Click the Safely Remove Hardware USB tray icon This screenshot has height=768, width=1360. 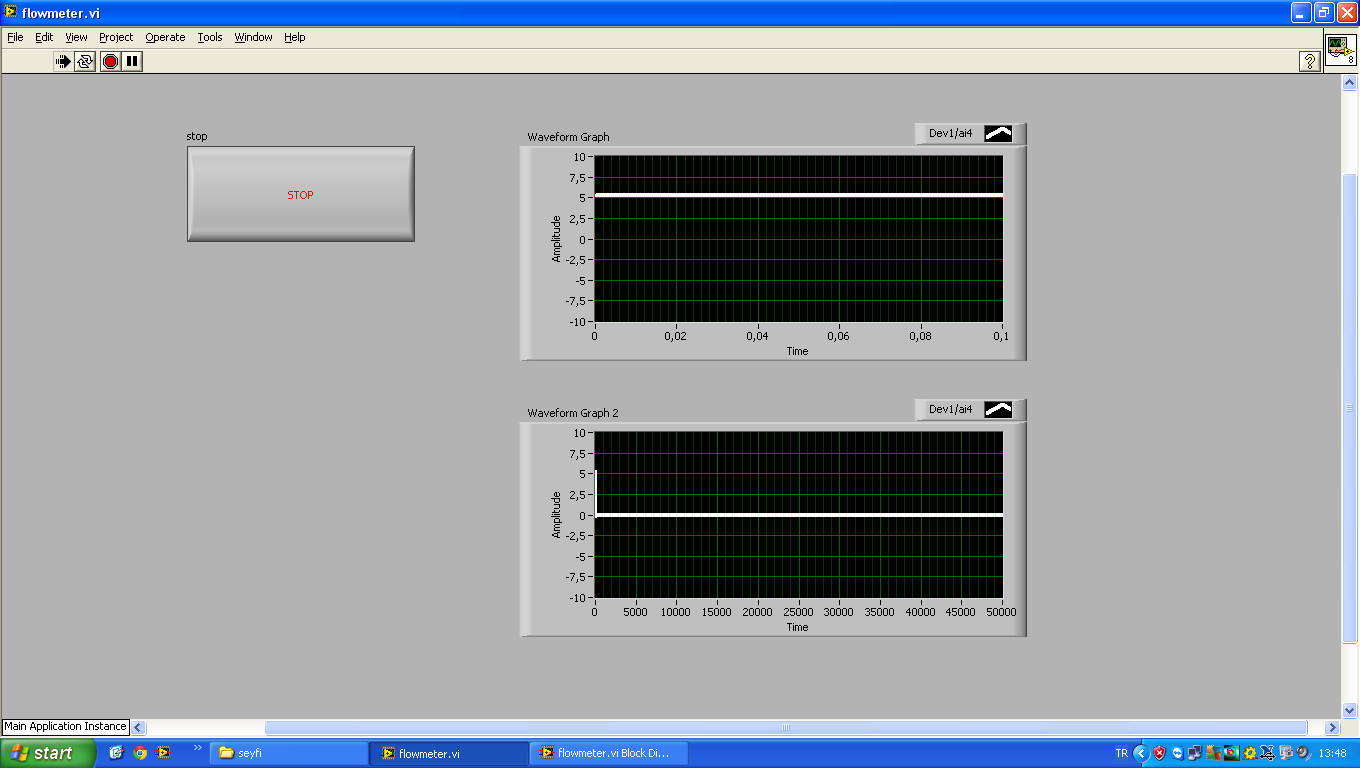pos(1268,753)
